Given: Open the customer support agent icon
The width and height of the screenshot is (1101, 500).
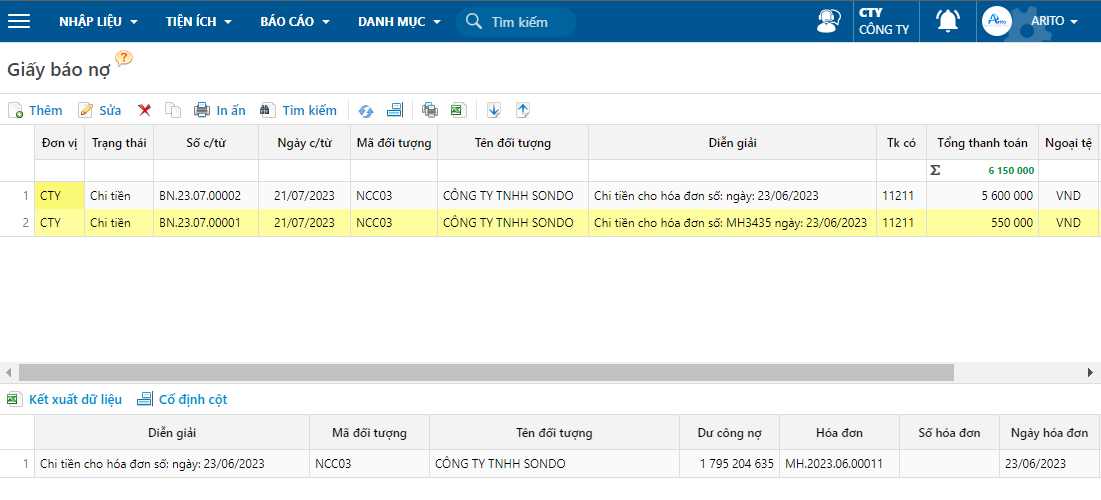Looking at the screenshot, I should tap(829, 21).
